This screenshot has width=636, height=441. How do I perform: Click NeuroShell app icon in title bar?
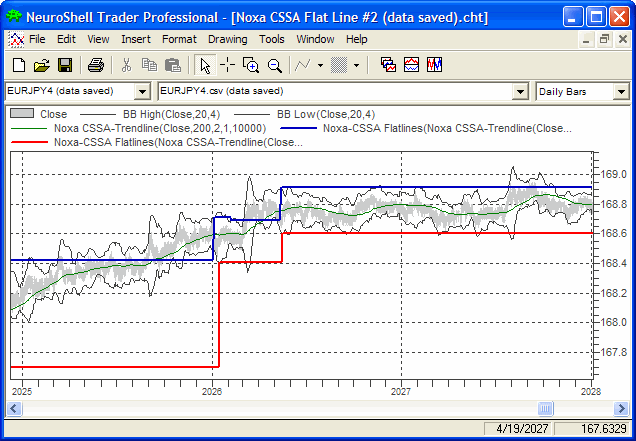(x=15, y=16)
